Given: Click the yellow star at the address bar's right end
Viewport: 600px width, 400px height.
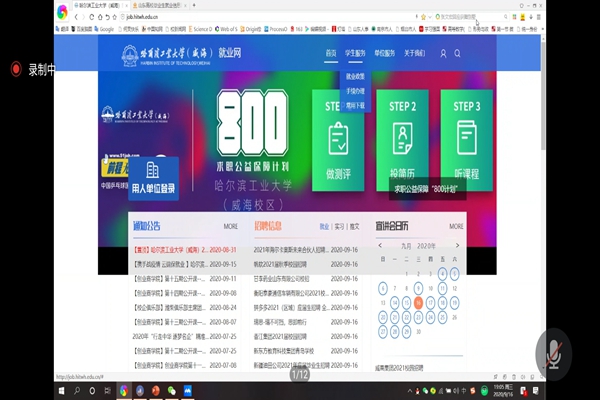Looking at the screenshot, I should 424,17.
